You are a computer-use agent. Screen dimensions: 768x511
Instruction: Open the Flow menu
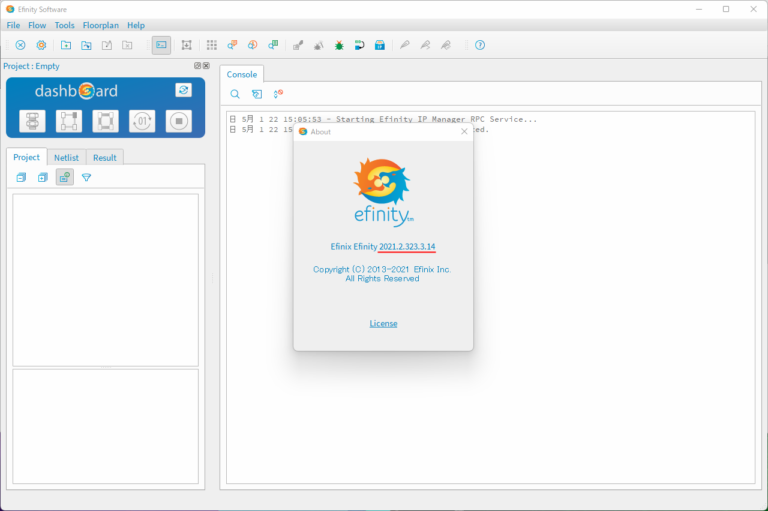pyautogui.click(x=37, y=25)
